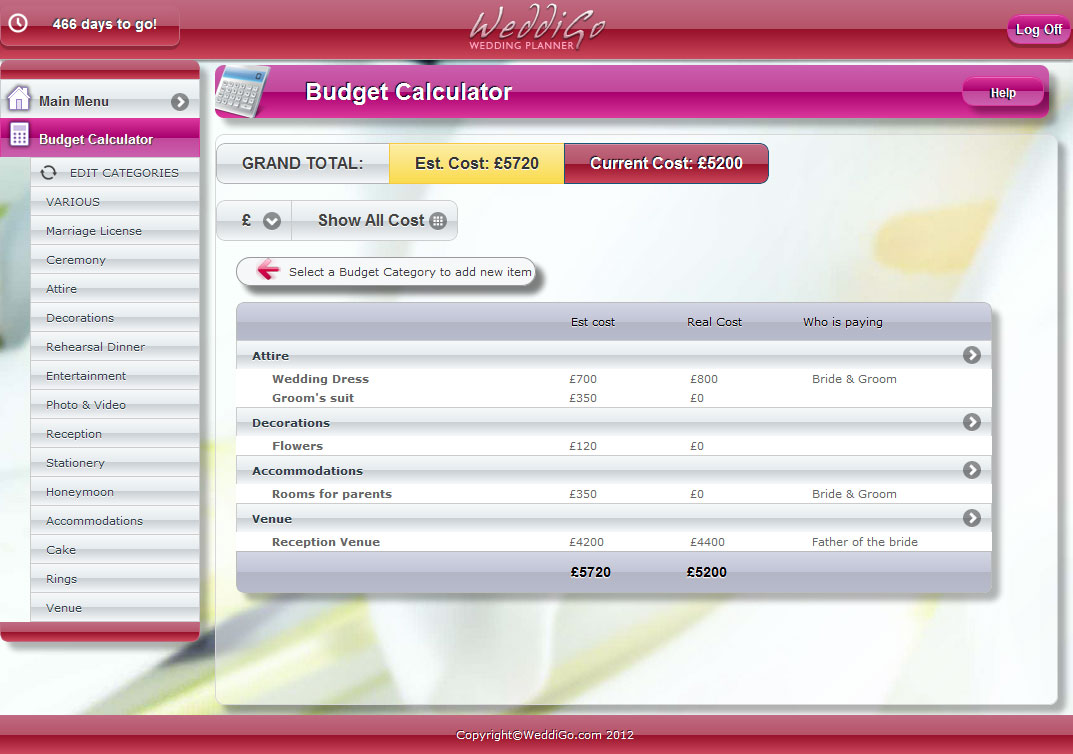Viewport: 1073px width, 754px height.
Task: Click the refresh icon beside Edit Categories
Action: (x=49, y=172)
